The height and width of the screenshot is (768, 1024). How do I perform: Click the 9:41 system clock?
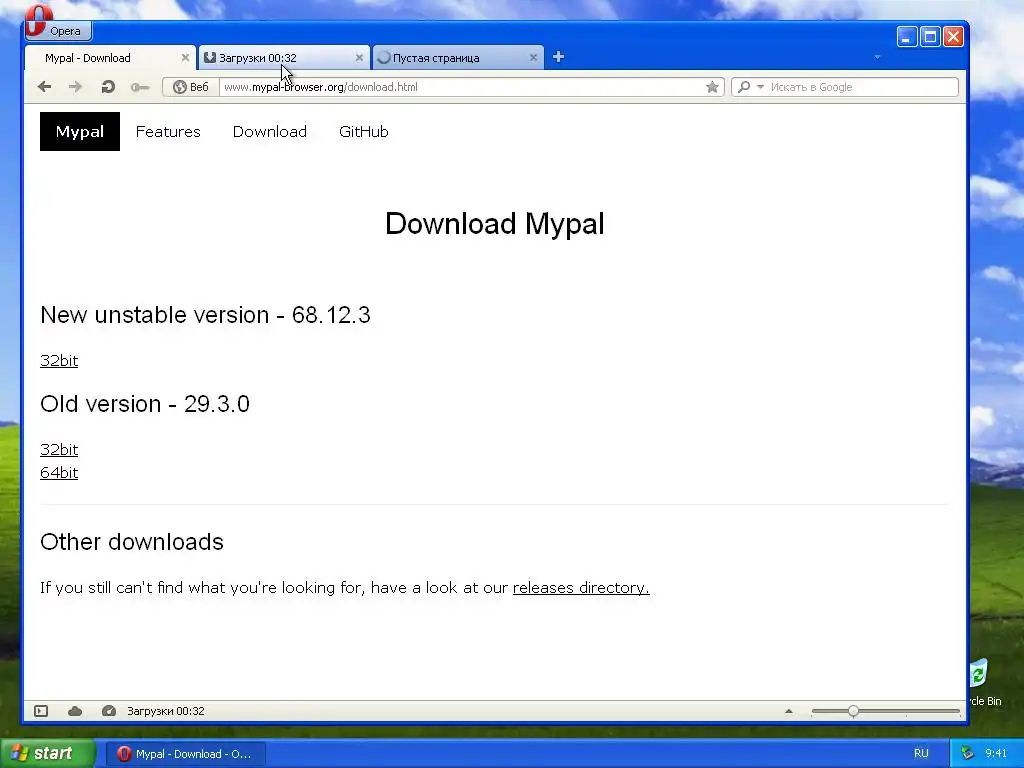pyautogui.click(x=996, y=753)
